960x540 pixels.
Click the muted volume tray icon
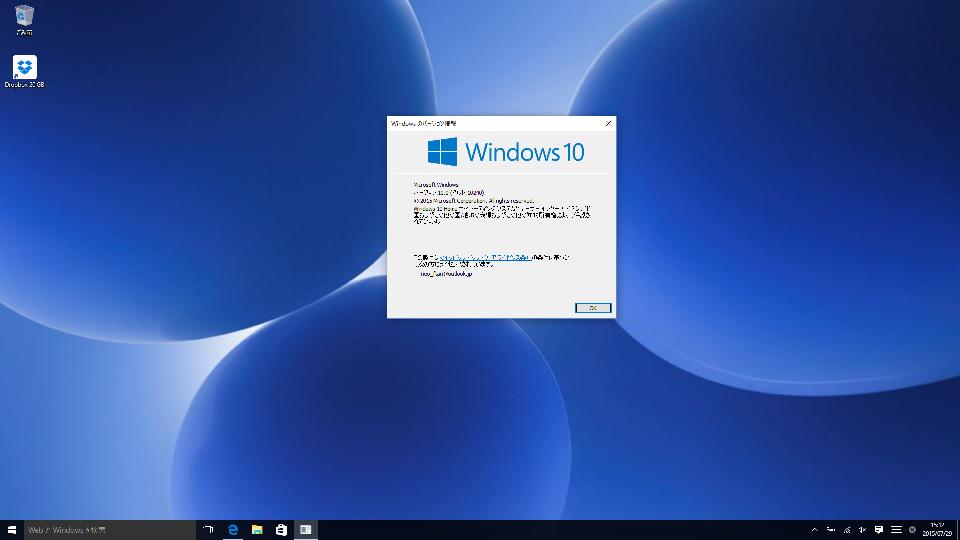click(x=862, y=530)
